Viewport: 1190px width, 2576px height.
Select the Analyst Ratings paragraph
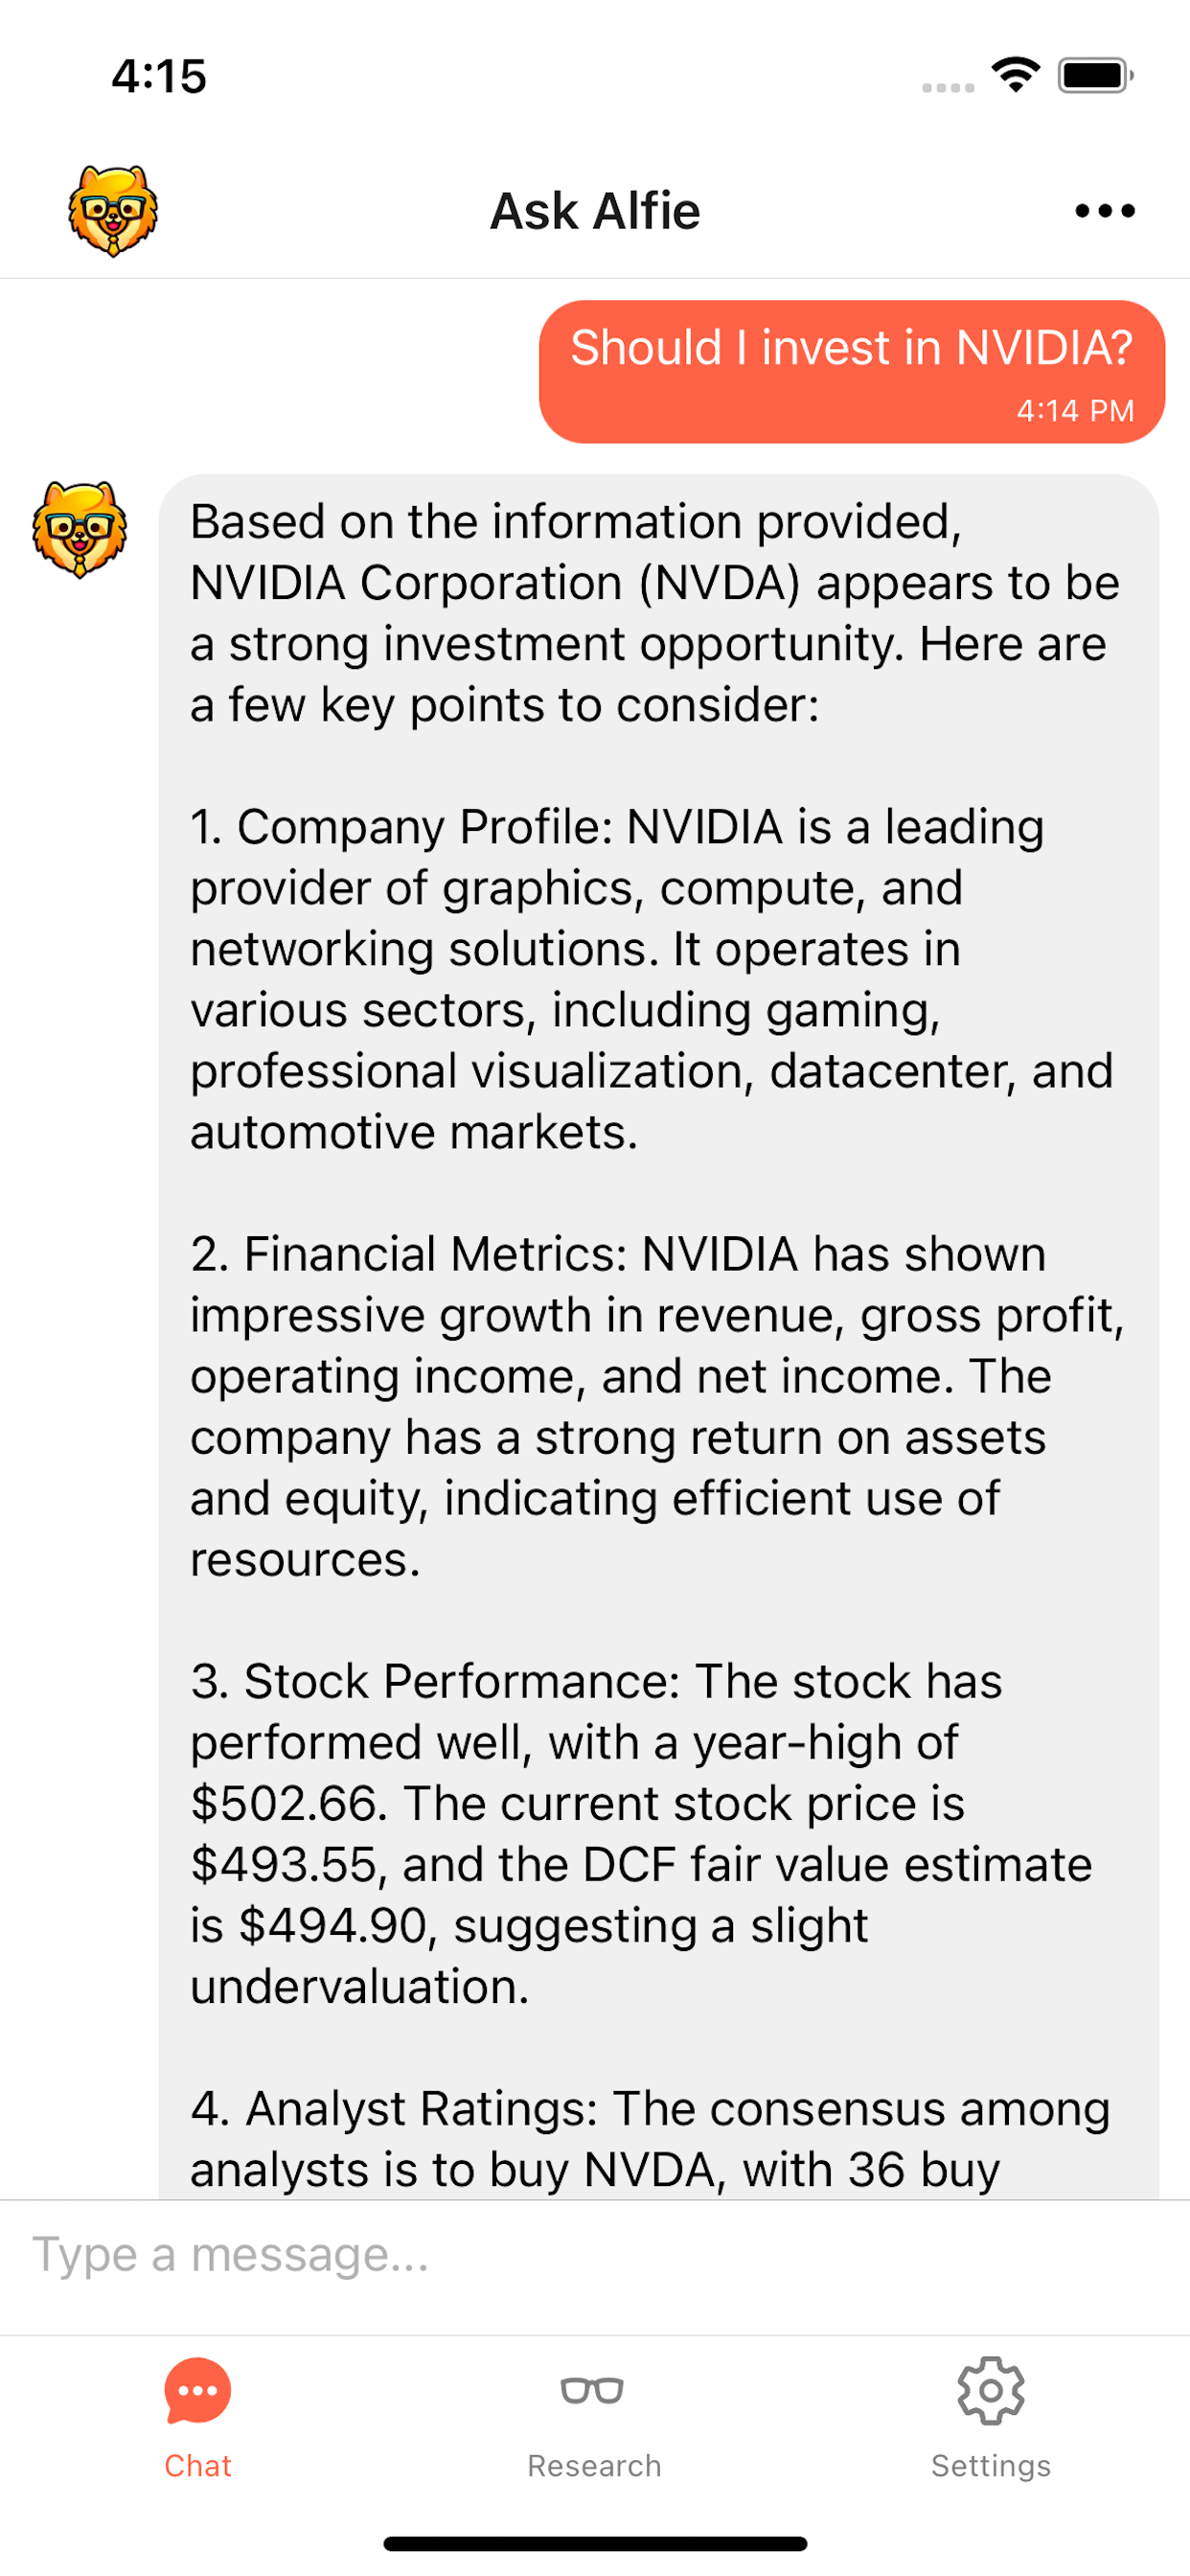tap(650, 2139)
